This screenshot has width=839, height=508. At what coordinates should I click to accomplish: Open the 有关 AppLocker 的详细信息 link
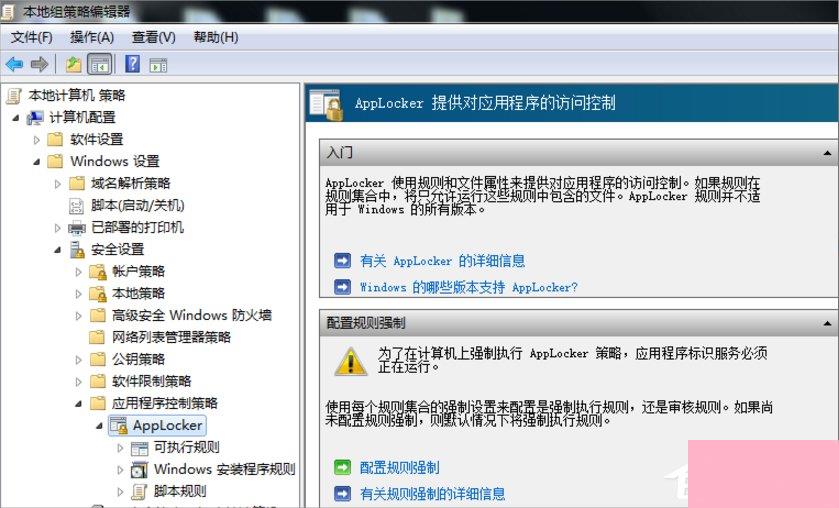tap(443, 261)
